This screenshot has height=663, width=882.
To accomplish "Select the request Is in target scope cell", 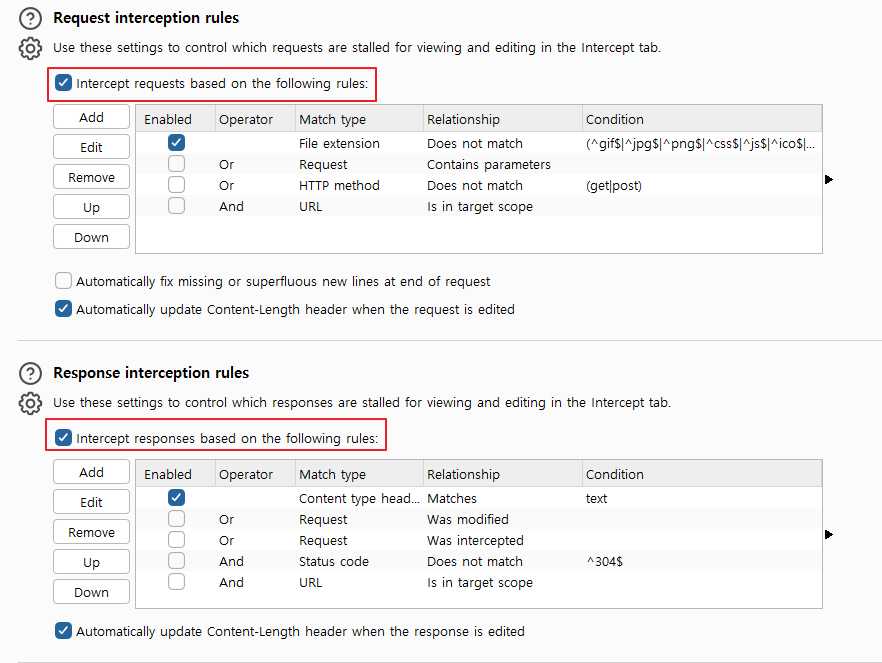I will [502, 206].
